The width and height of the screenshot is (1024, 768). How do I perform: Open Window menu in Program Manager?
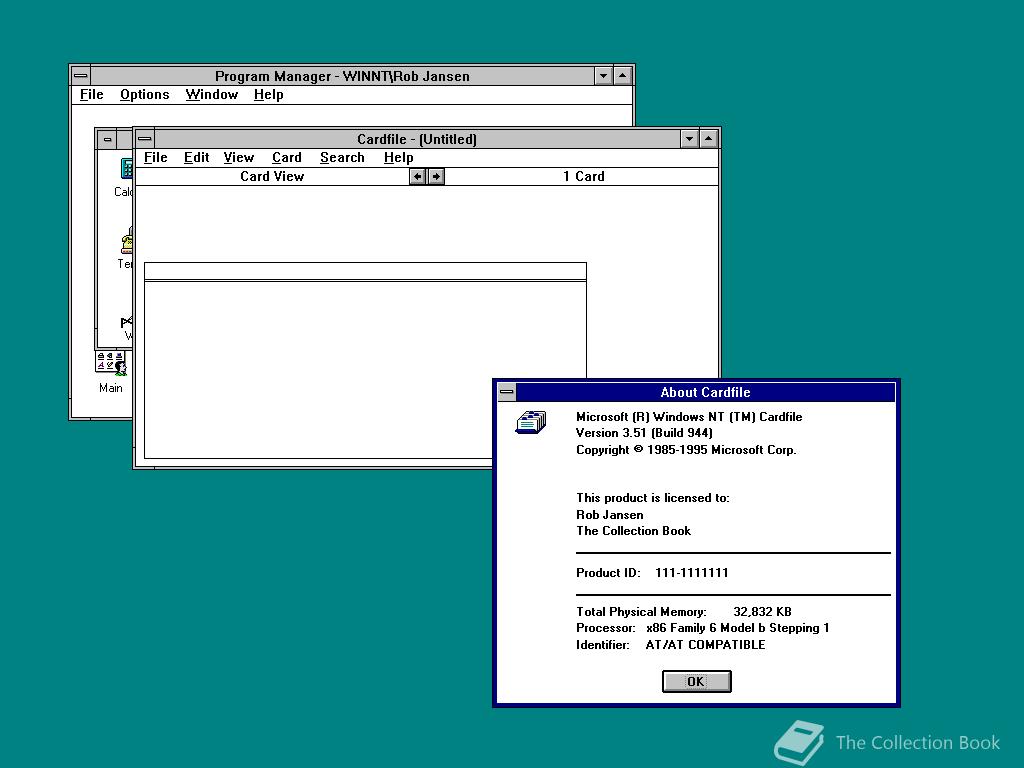click(212, 95)
